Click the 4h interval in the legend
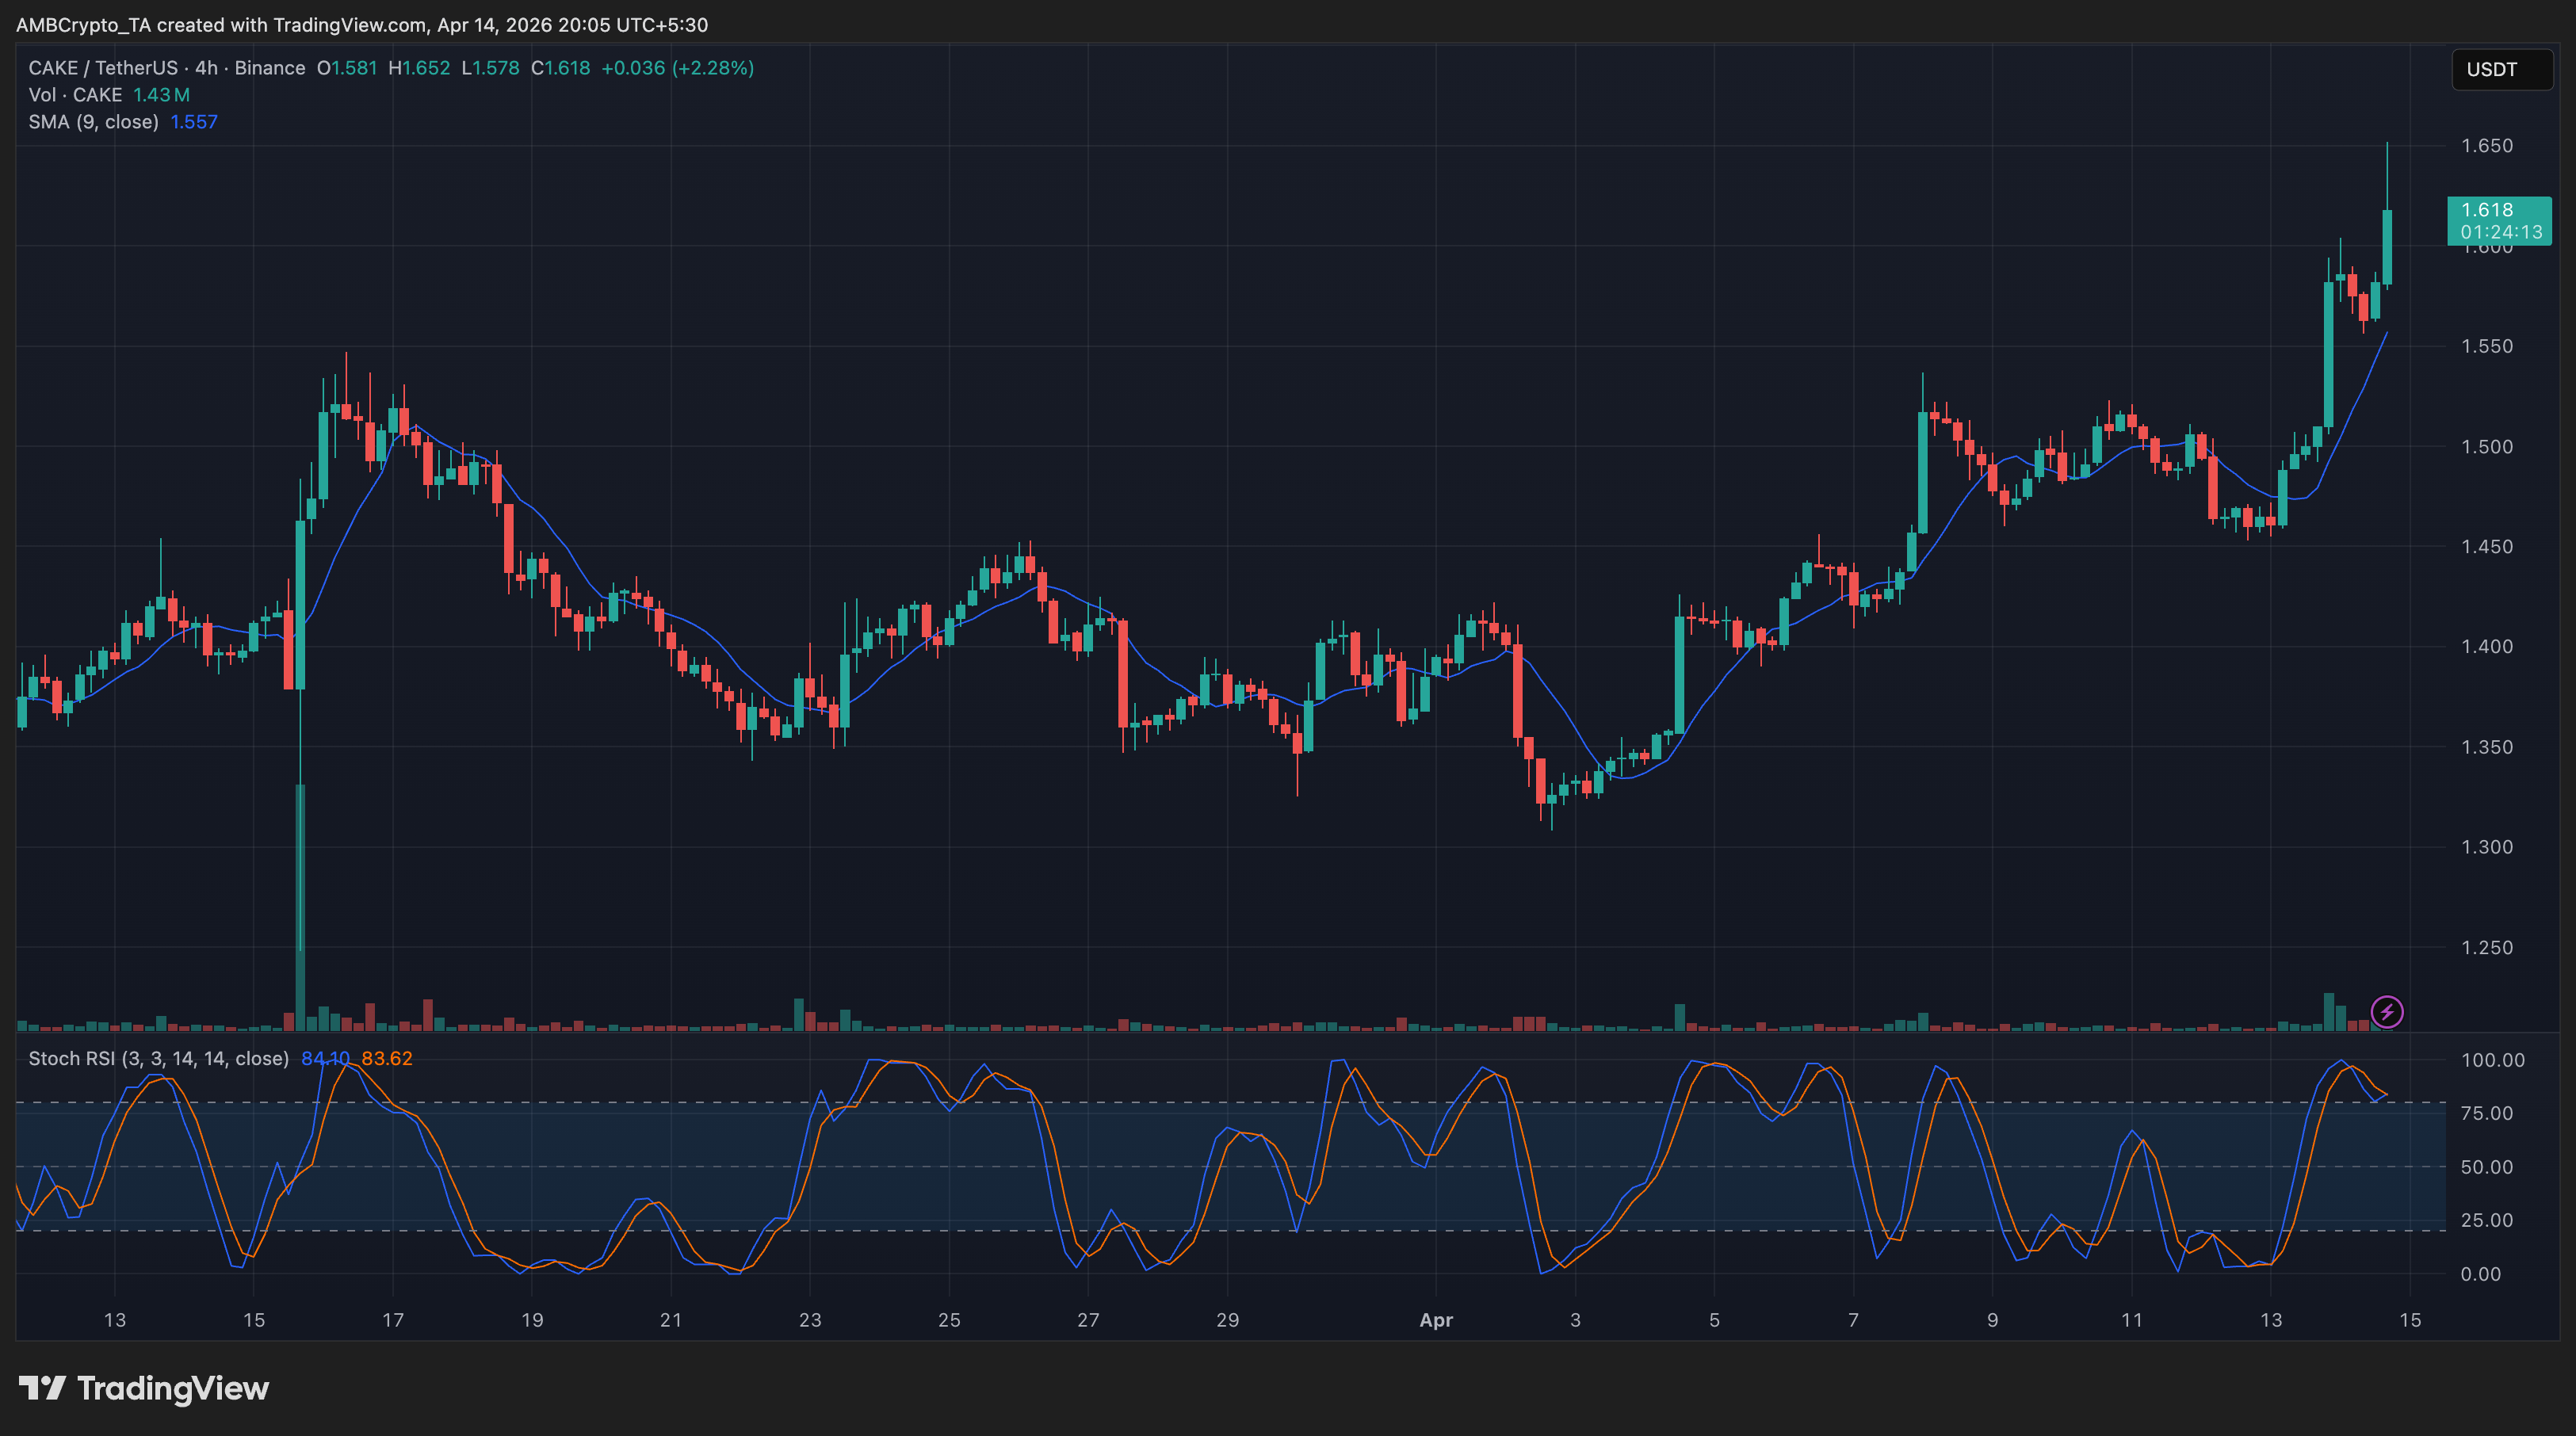 (x=206, y=68)
